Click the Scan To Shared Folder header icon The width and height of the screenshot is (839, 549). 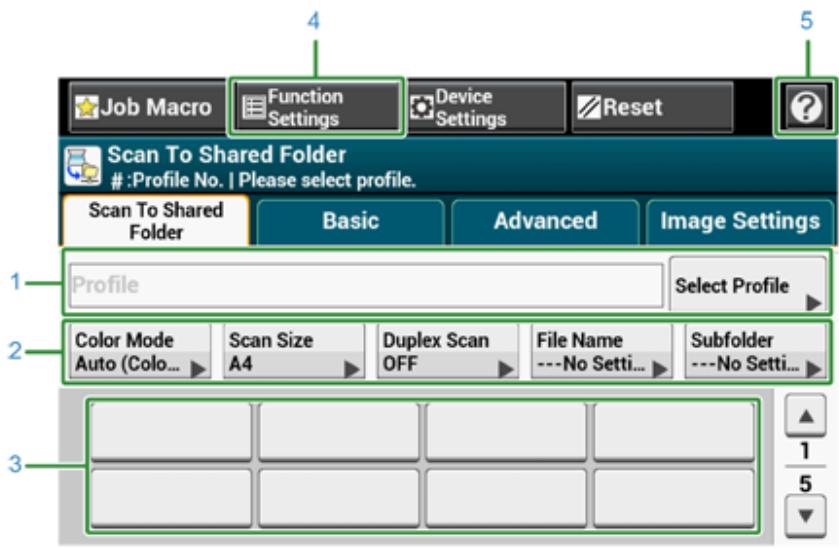[x=84, y=165]
